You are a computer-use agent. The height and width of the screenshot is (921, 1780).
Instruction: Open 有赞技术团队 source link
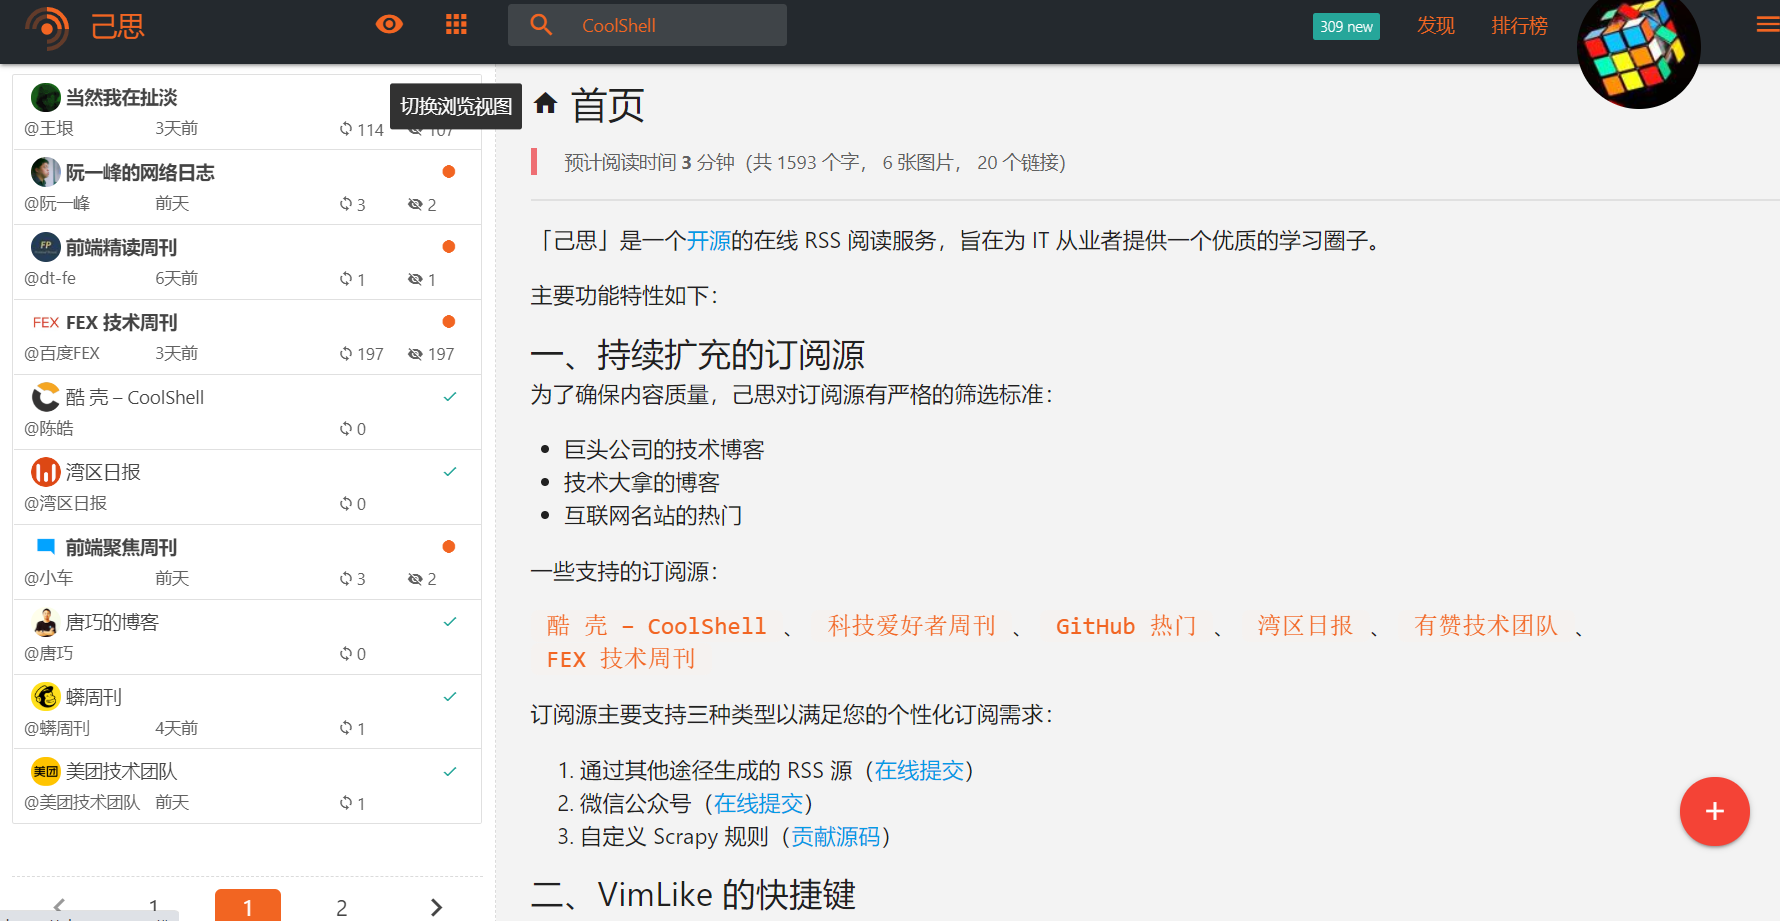point(1486,626)
